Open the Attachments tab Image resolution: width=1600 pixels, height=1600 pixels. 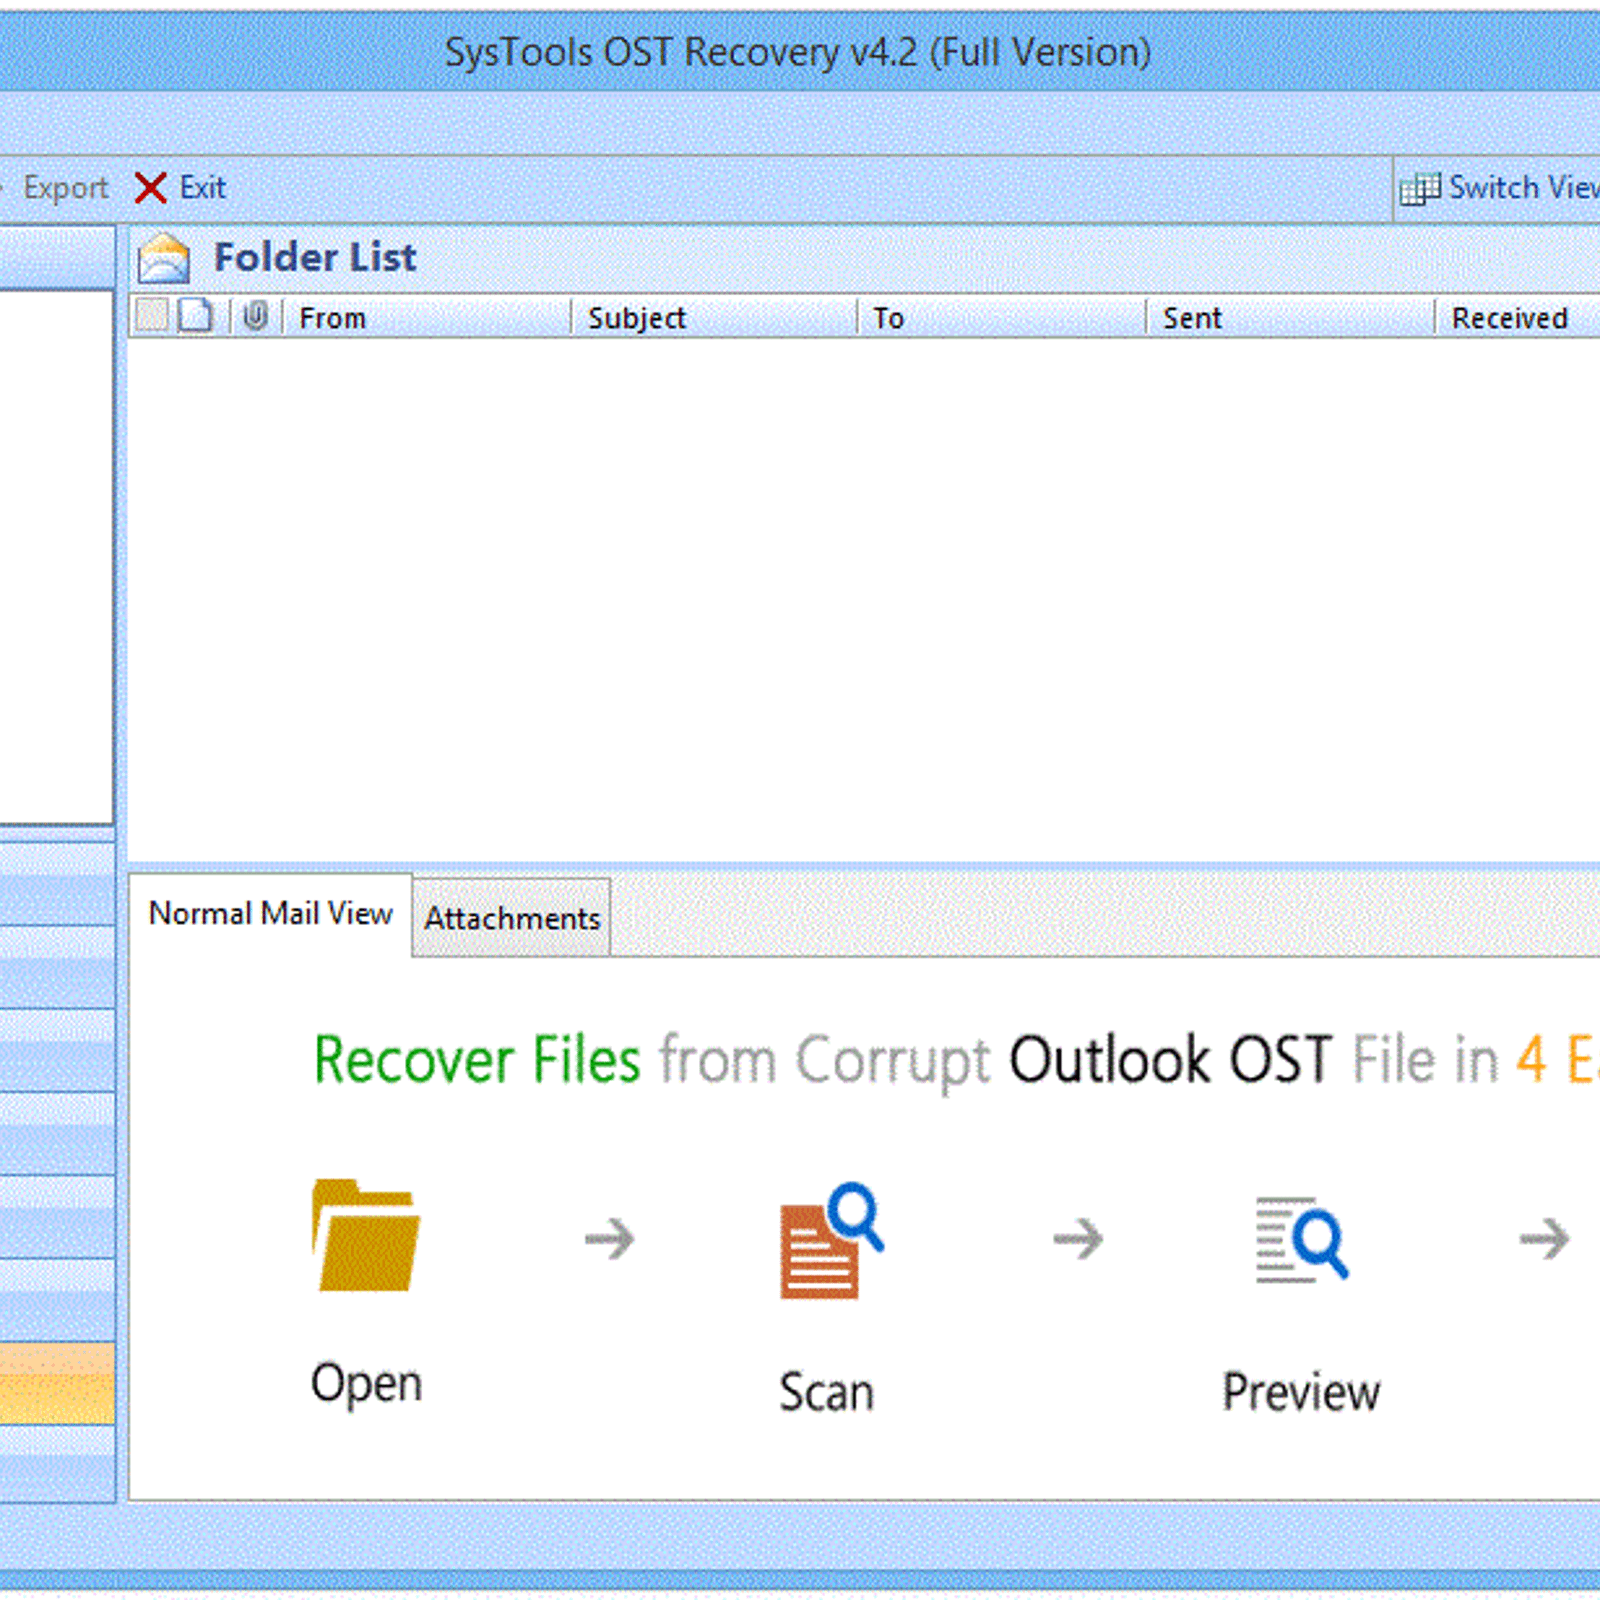[x=511, y=918]
